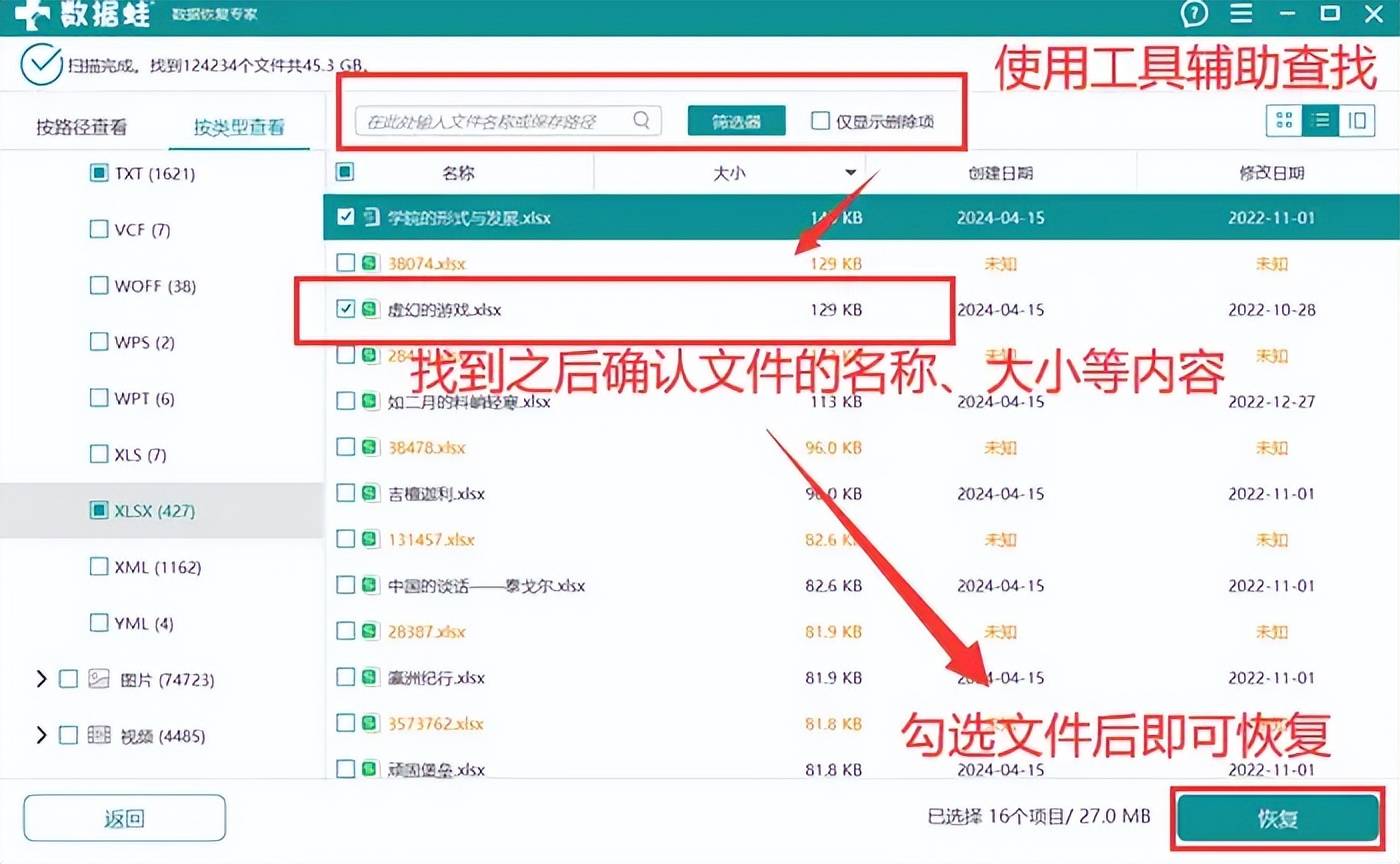Select the YML (4) type row

[162, 623]
